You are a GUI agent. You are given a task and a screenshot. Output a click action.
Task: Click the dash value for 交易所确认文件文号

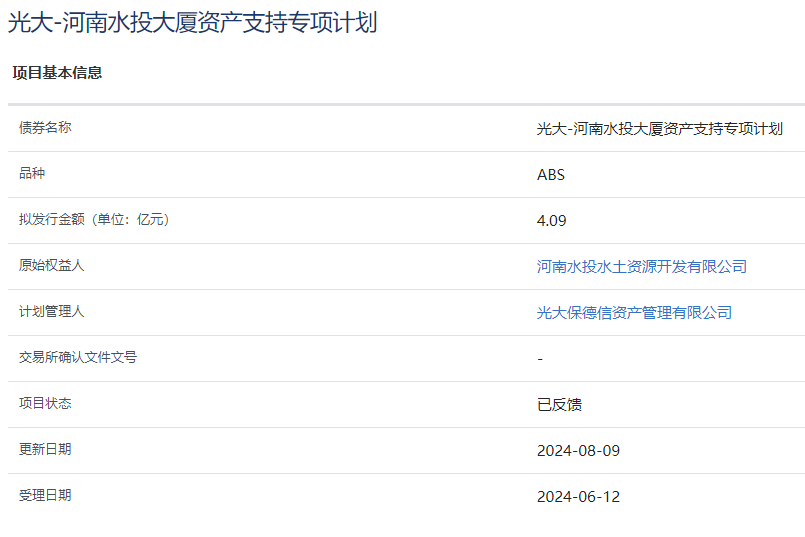click(540, 358)
